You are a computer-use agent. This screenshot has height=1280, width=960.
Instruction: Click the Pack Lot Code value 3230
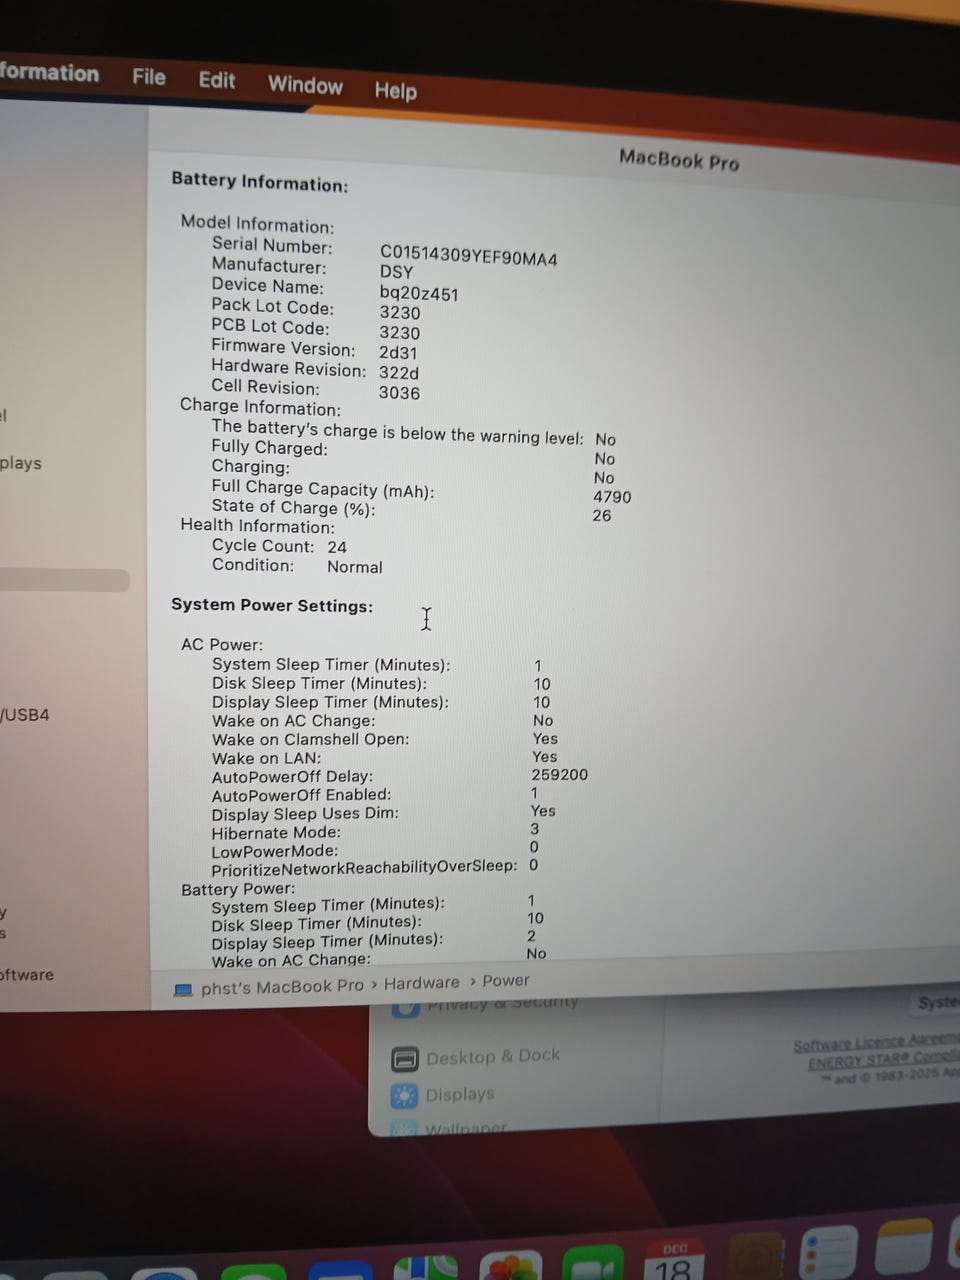click(400, 313)
